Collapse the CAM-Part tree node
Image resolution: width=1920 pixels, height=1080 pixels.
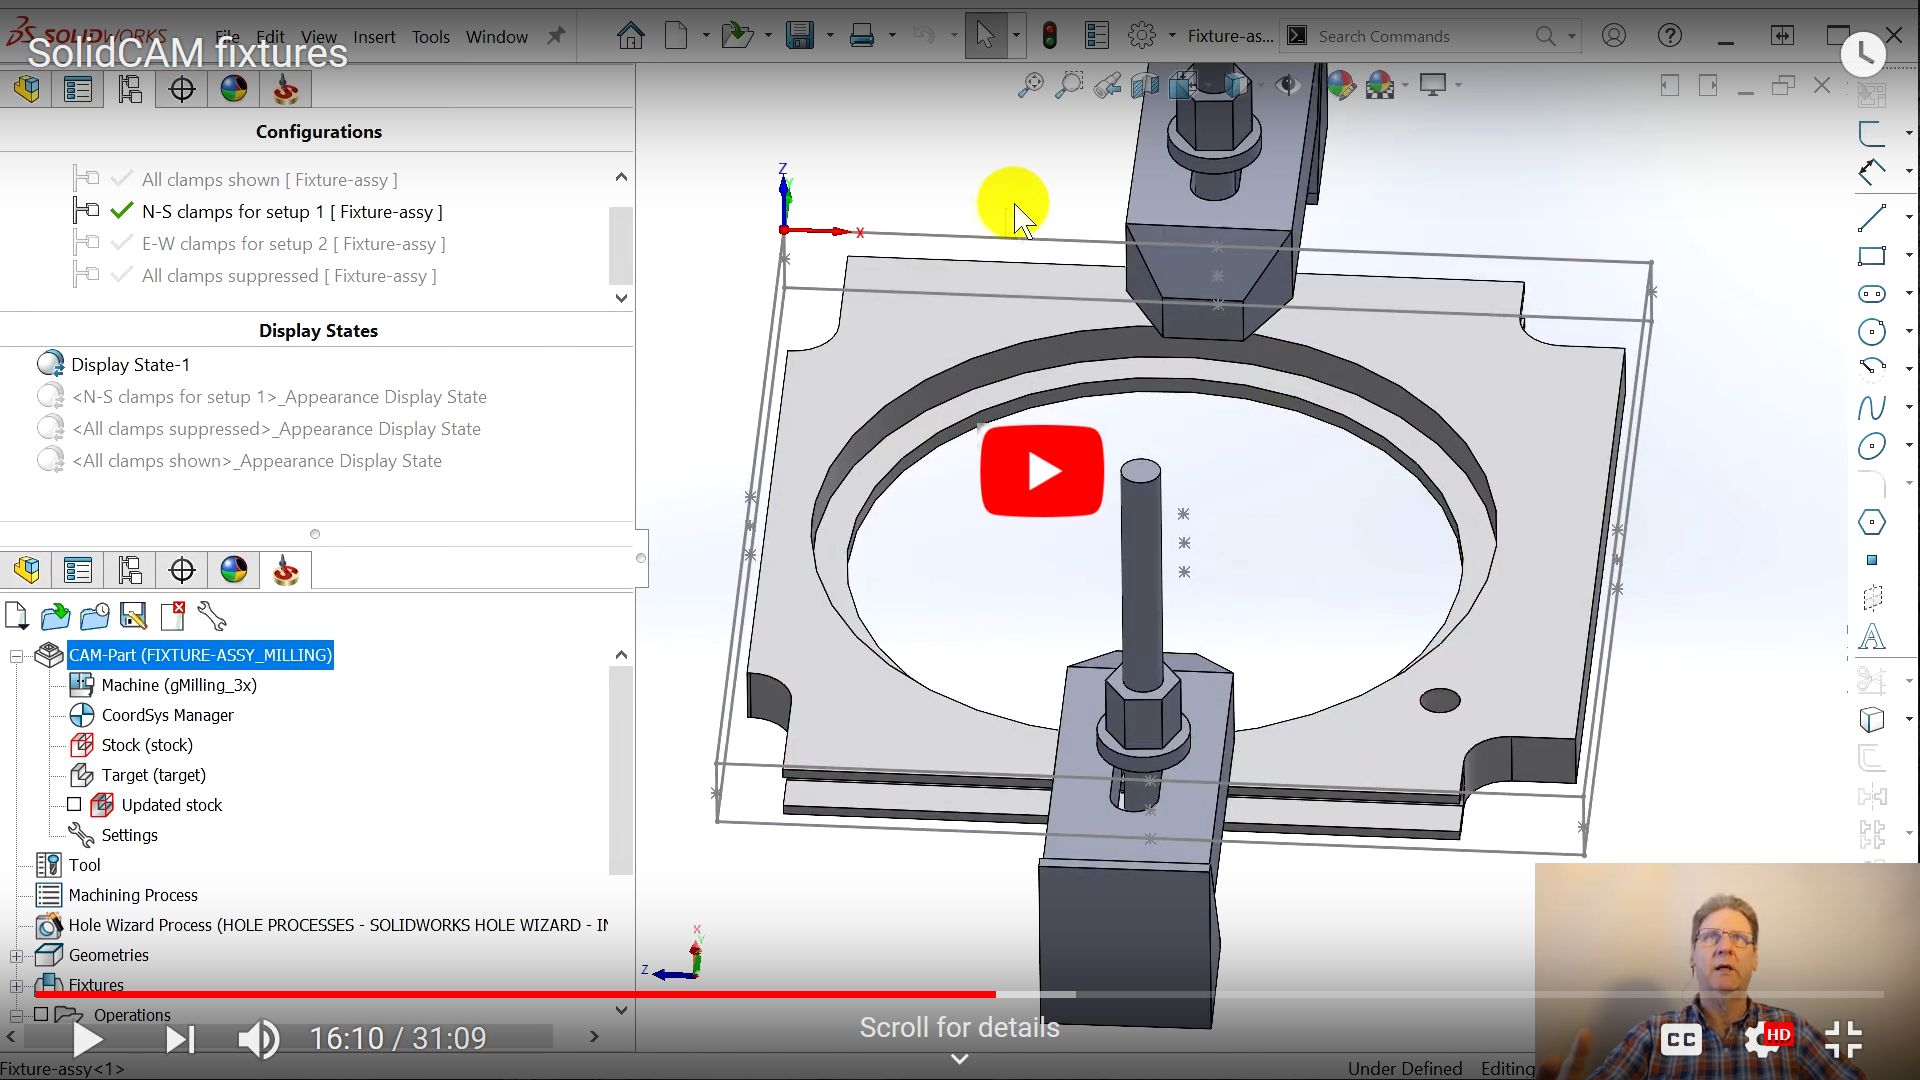coord(16,656)
